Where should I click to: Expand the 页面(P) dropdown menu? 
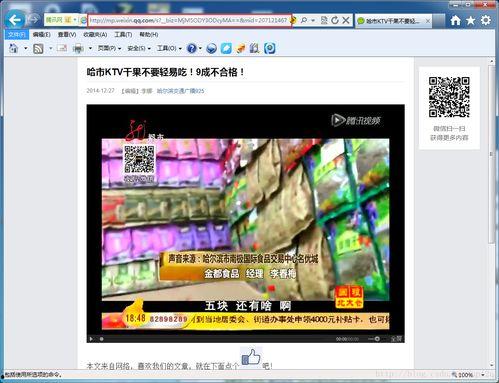(x=109, y=48)
